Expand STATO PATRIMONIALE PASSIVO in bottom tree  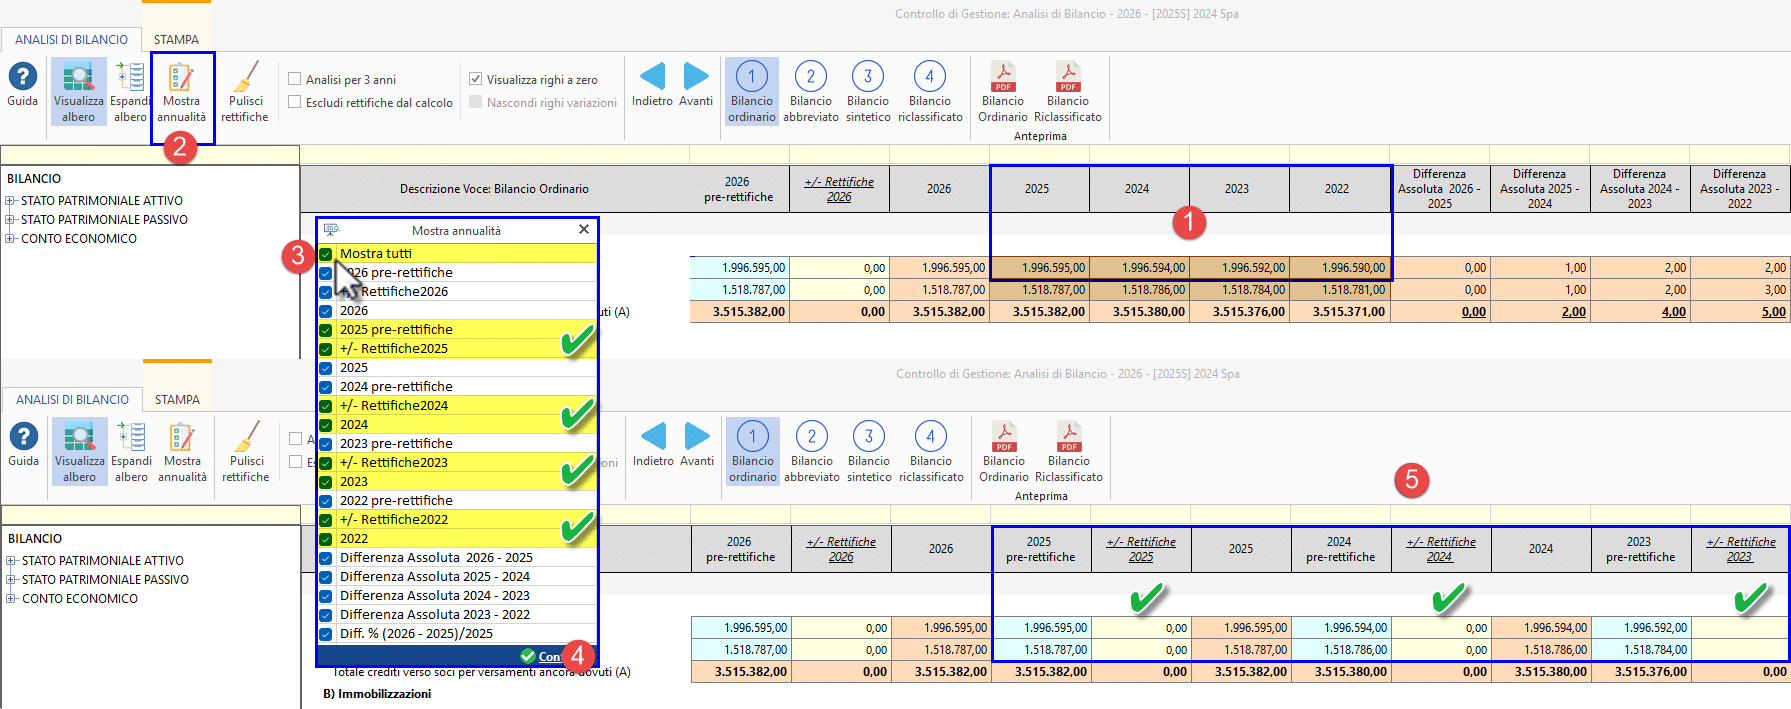click(x=11, y=580)
